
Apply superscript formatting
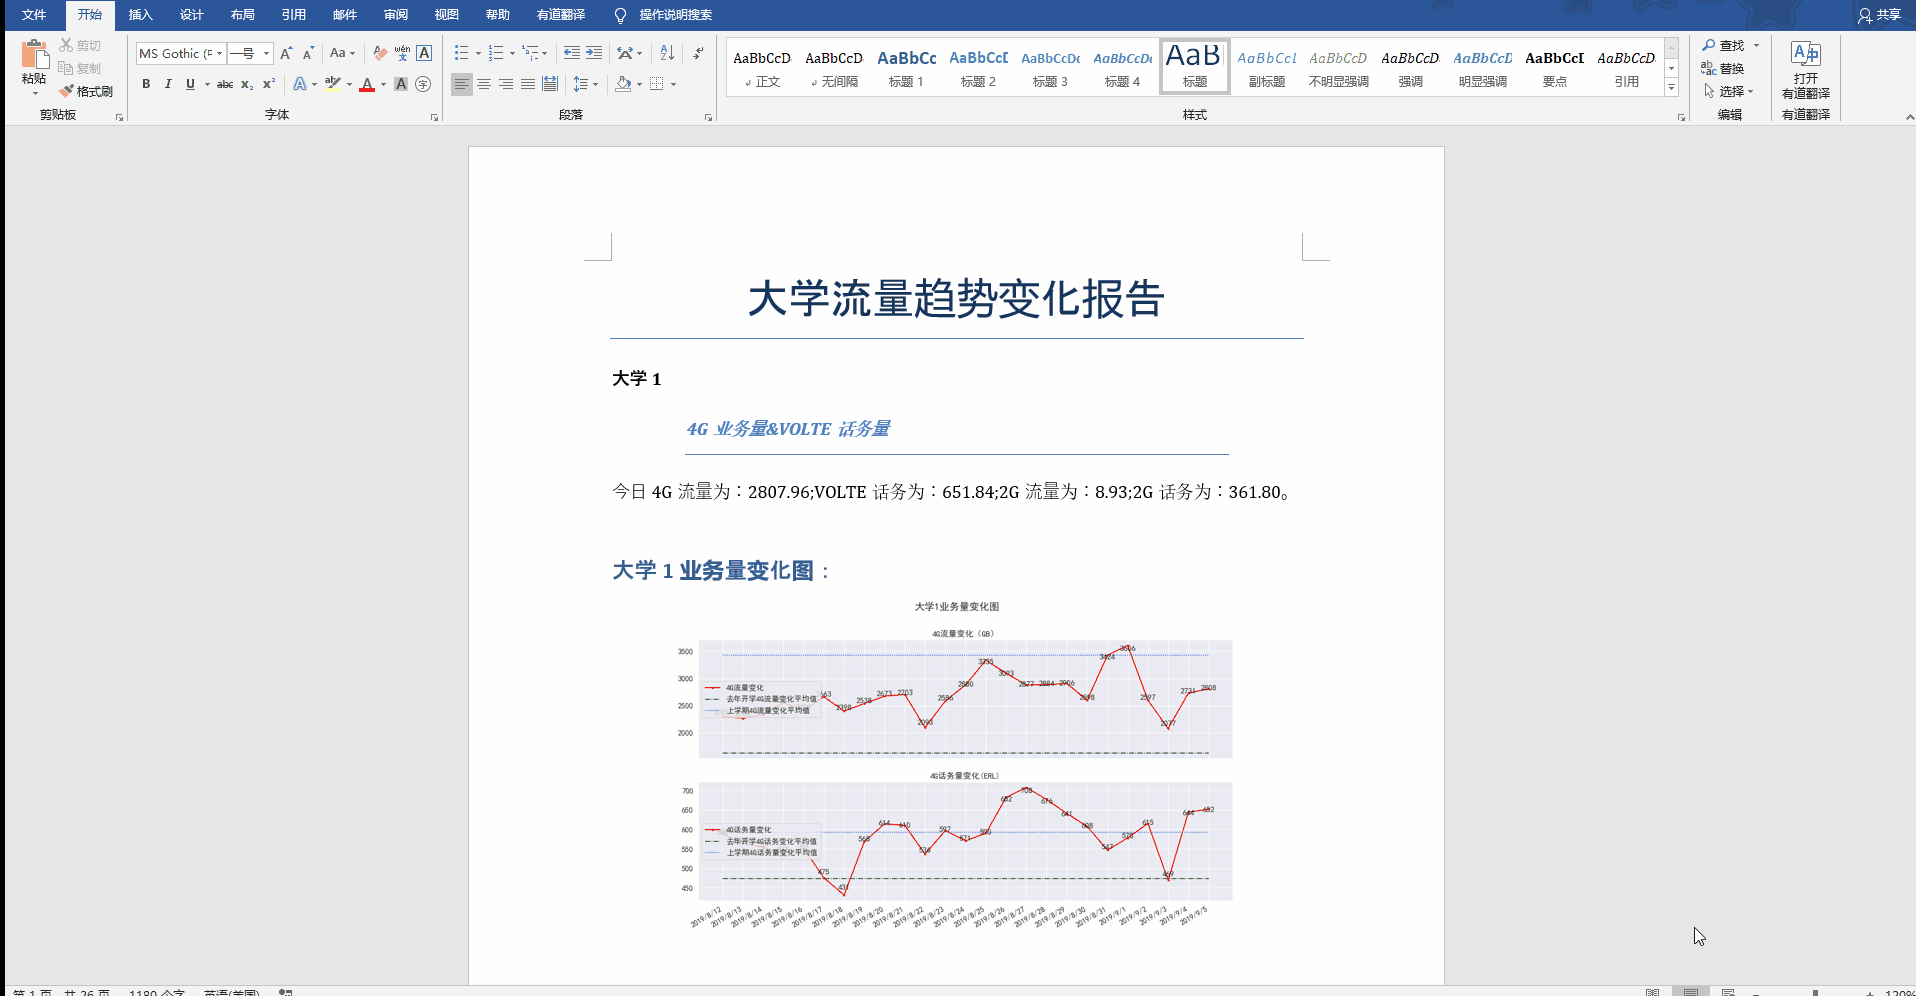click(x=266, y=84)
